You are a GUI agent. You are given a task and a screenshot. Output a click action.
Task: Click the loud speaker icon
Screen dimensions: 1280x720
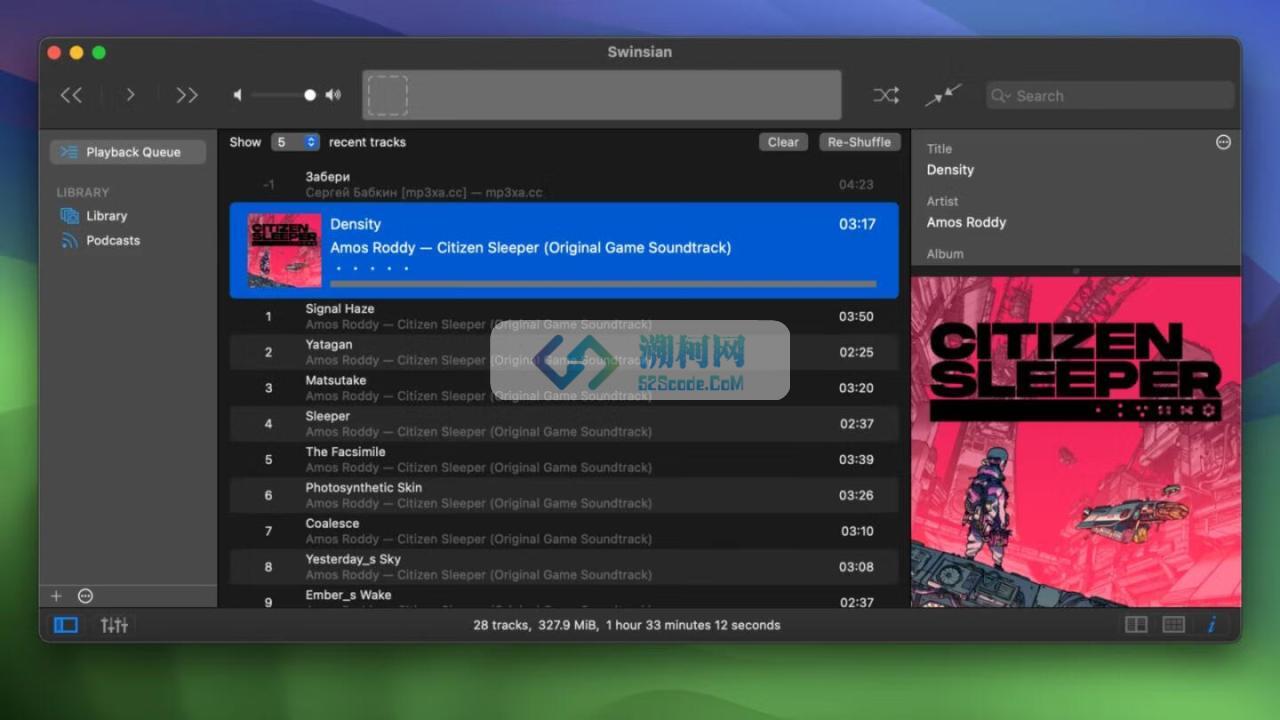(333, 95)
